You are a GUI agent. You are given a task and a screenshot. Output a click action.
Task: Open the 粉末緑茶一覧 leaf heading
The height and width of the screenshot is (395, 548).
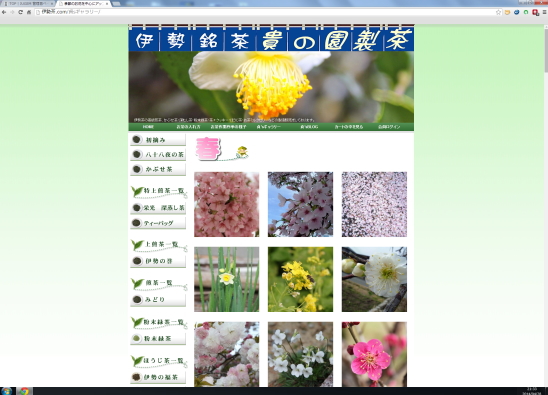click(x=159, y=322)
